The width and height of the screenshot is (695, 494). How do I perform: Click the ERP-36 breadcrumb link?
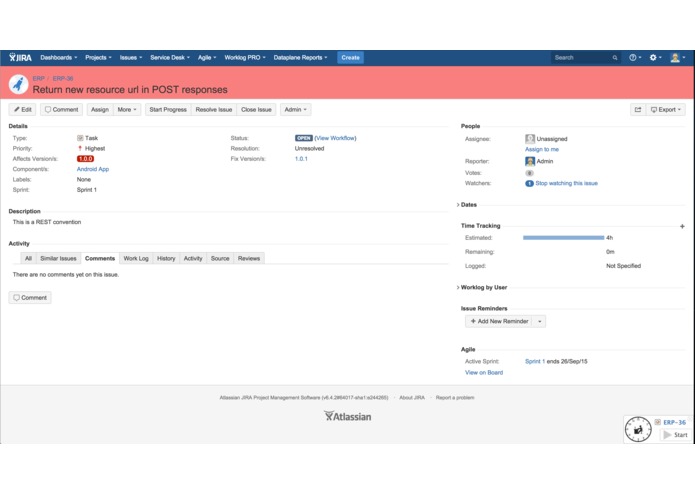click(x=63, y=78)
